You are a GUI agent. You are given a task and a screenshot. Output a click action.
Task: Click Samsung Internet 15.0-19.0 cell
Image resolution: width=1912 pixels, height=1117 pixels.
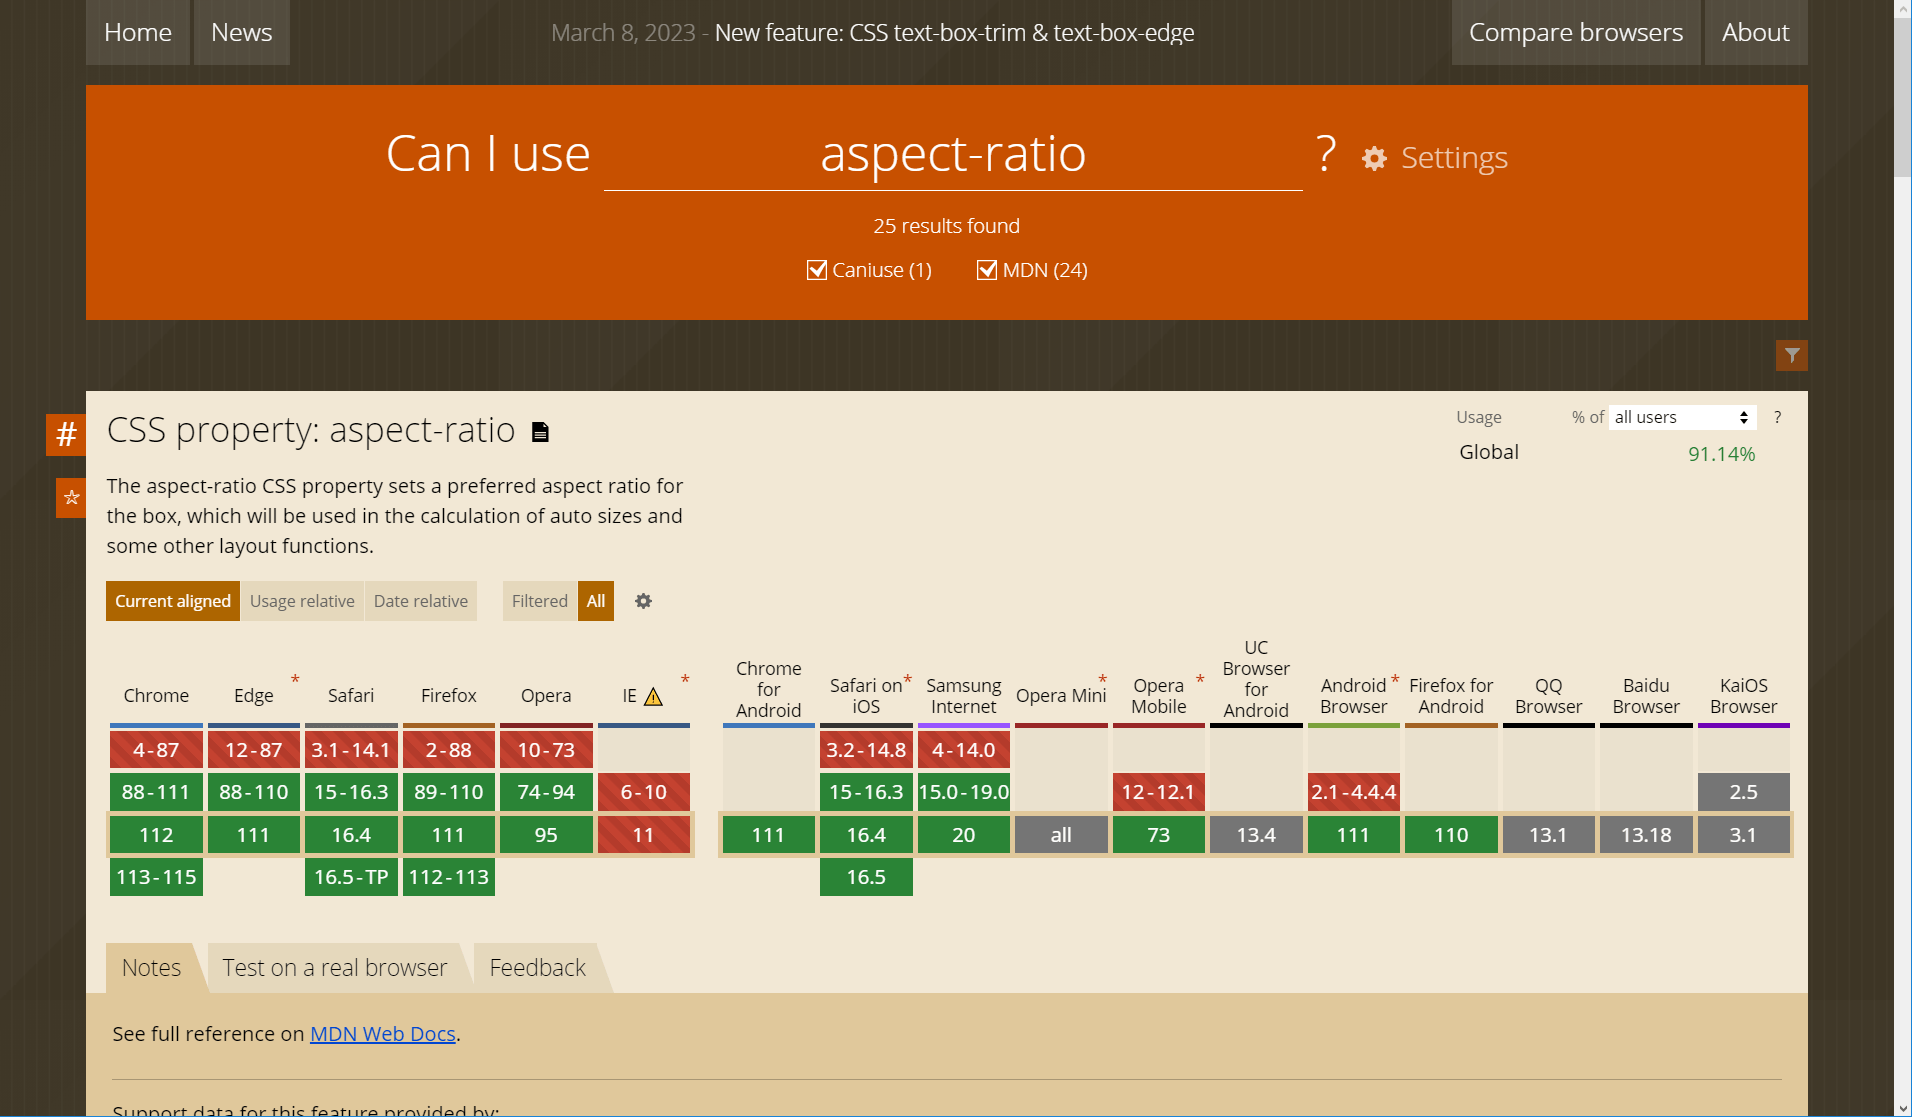point(964,792)
